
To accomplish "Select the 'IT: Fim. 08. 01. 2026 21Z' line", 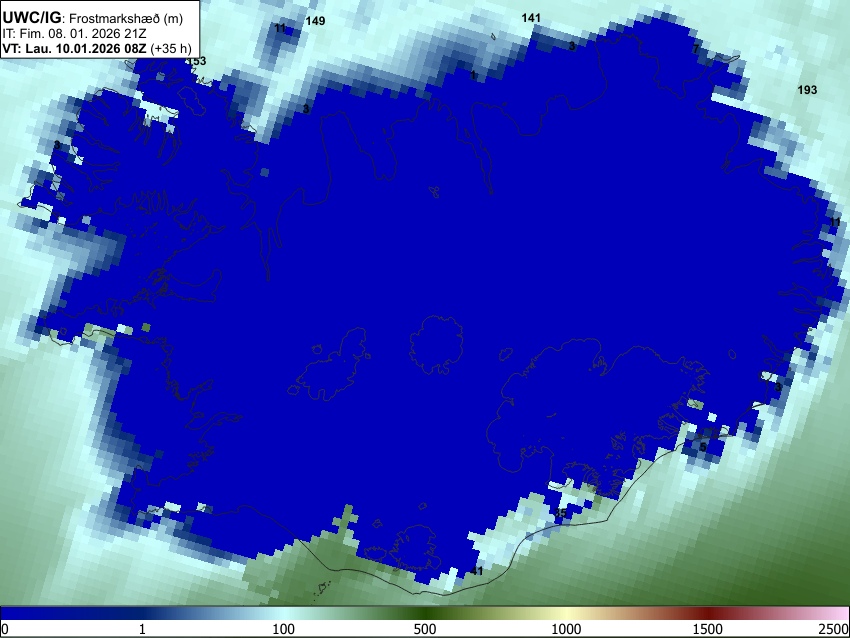I will coord(74,34).
